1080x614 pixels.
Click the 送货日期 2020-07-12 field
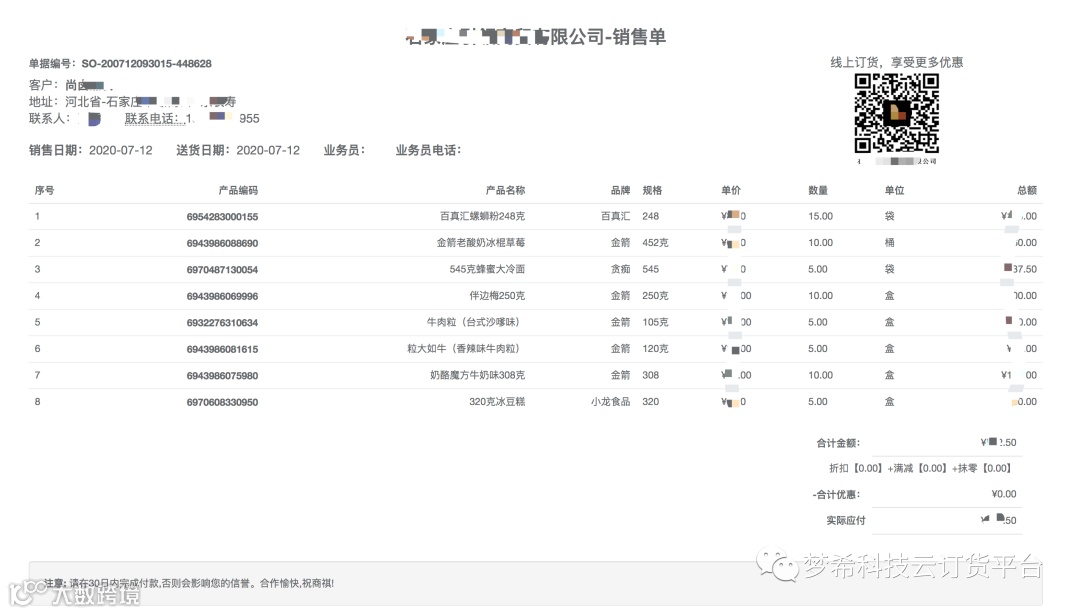click(x=238, y=150)
